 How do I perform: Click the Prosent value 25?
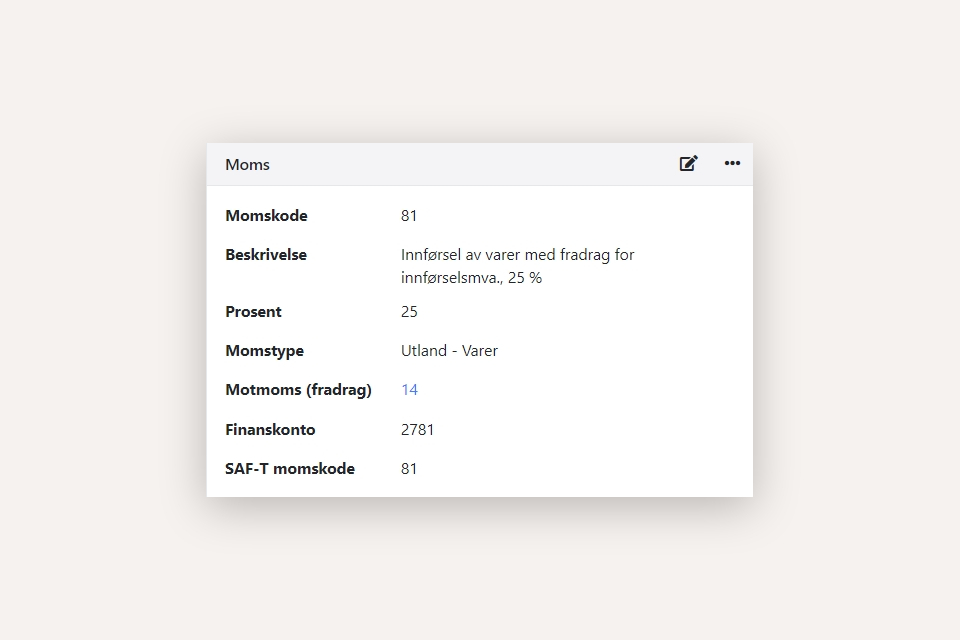click(x=409, y=312)
